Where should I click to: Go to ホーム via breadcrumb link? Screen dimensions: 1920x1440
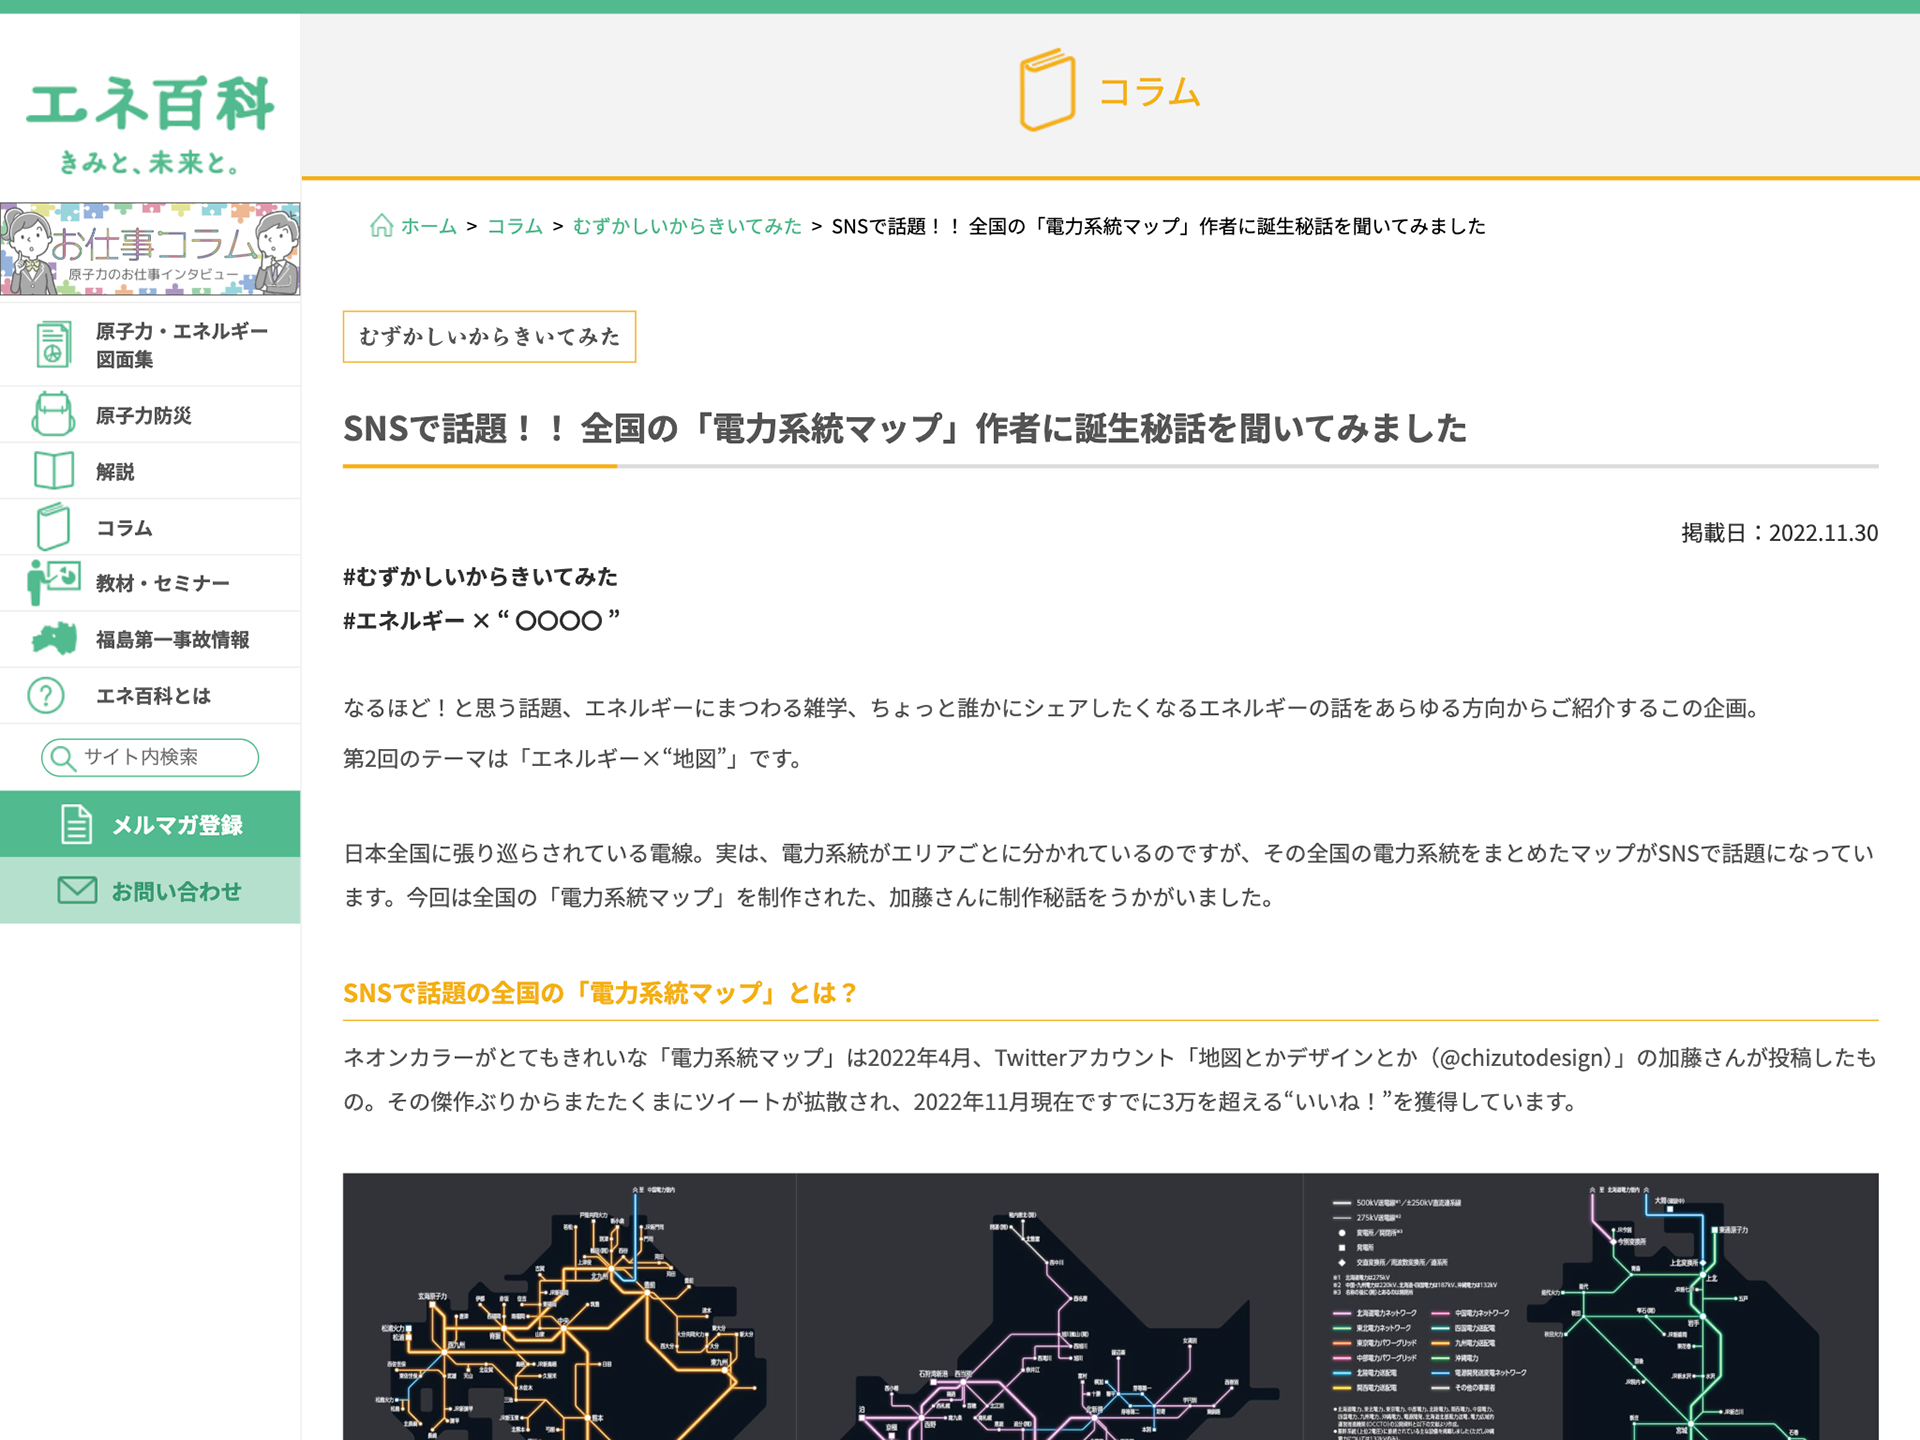click(427, 226)
